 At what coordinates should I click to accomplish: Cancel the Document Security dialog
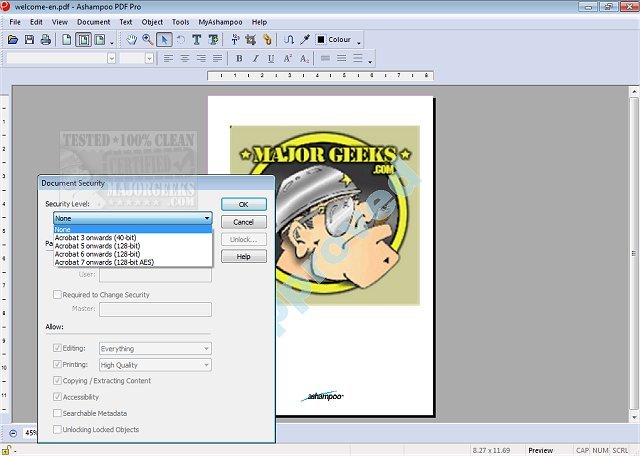tap(244, 222)
